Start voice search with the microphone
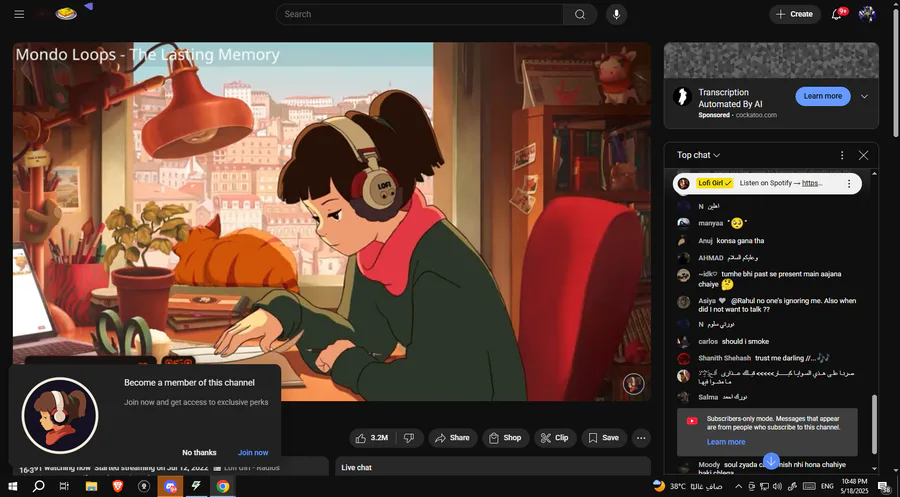900x497 pixels. pyautogui.click(x=616, y=14)
